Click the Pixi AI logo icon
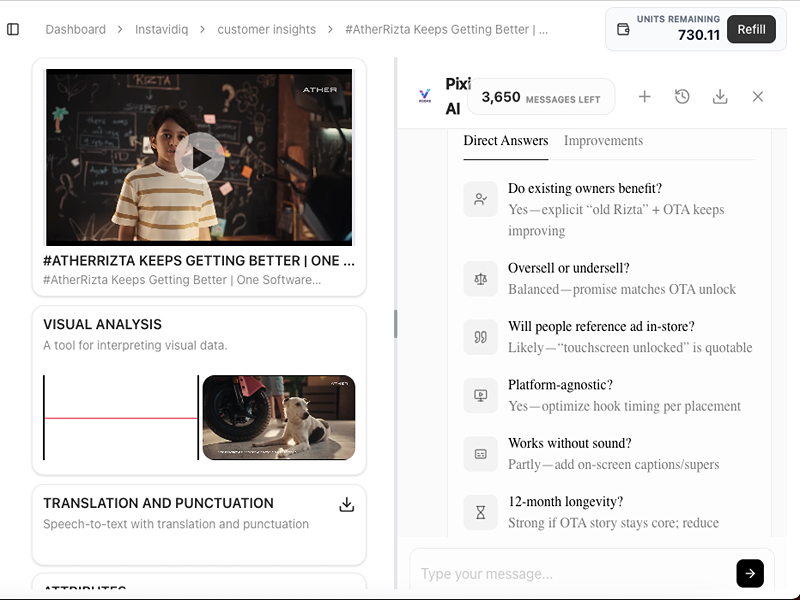Image resolution: width=800 pixels, height=600 pixels. [x=423, y=95]
